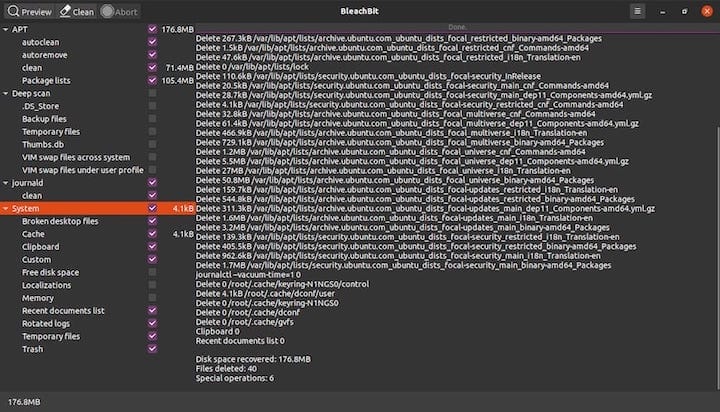The width and height of the screenshot is (720, 412).
Task: Minimize the BleachBit window
Action: pyautogui.click(x=662, y=11)
